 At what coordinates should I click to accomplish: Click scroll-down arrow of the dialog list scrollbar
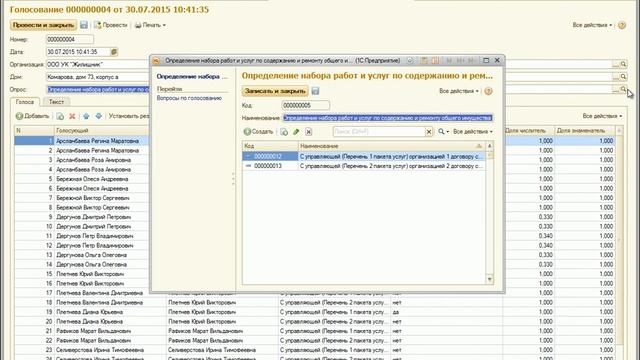coord(490,280)
